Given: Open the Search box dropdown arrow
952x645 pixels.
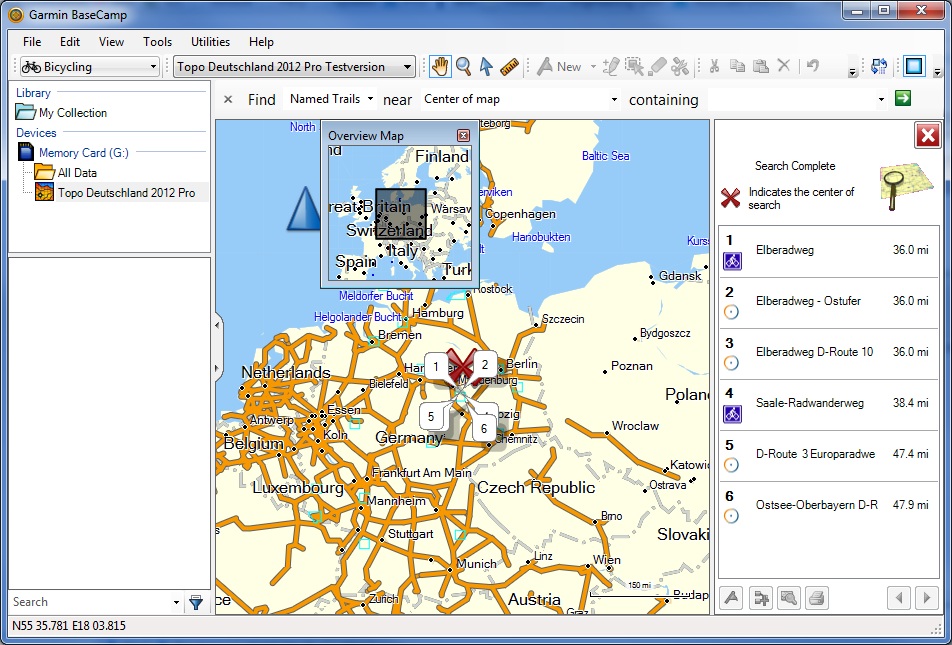Looking at the screenshot, I should [x=176, y=602].
